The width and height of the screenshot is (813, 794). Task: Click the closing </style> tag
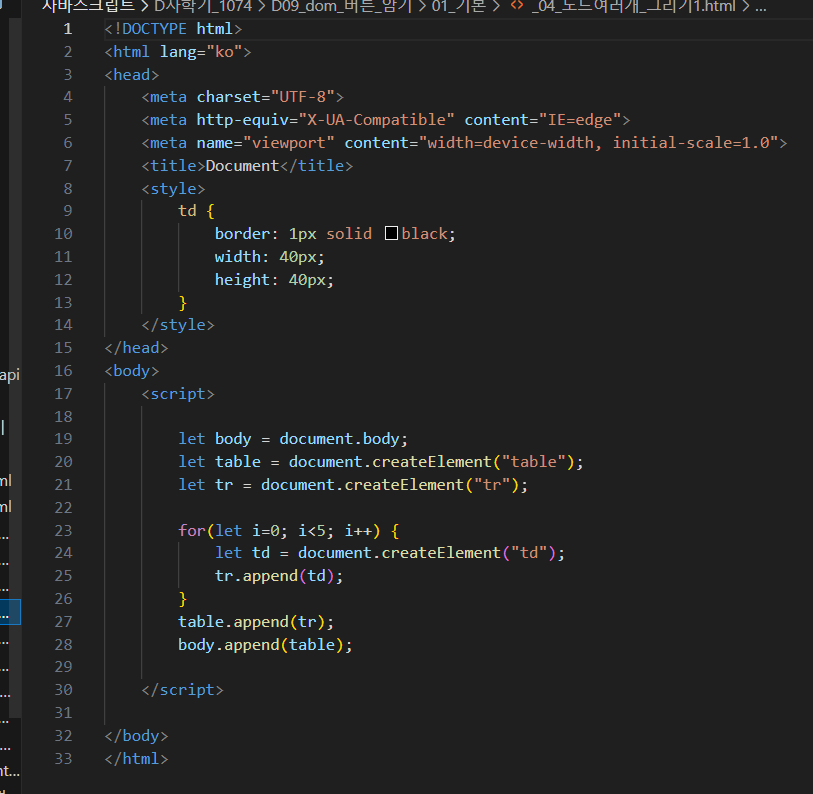[x=178, y=325]
